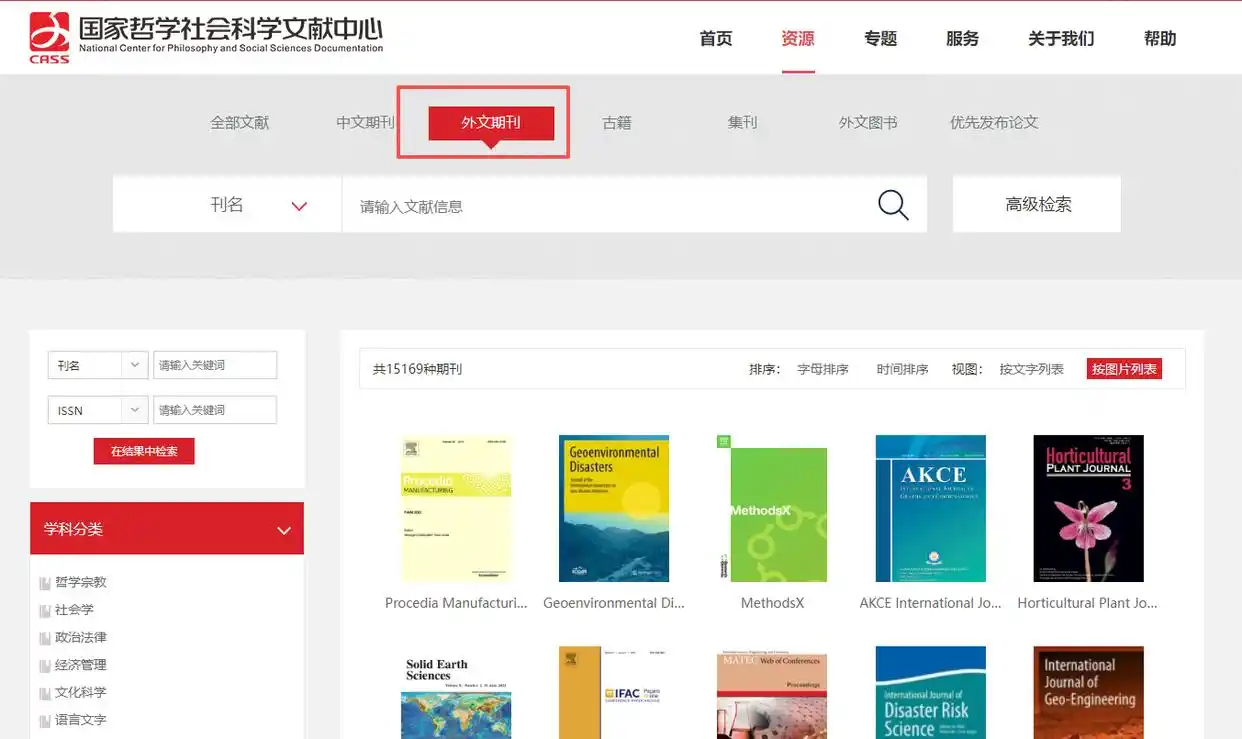Viewport: 1242px width, 739px height.
Task: Open the sidebar ISSN filter combo box
Action: click(98, 410)
